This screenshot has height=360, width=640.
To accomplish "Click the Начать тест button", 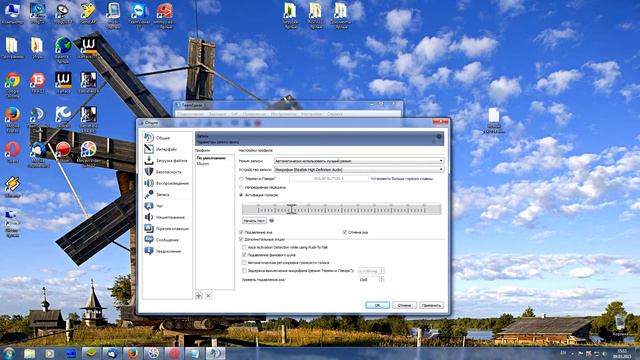I will click(254, 221).
